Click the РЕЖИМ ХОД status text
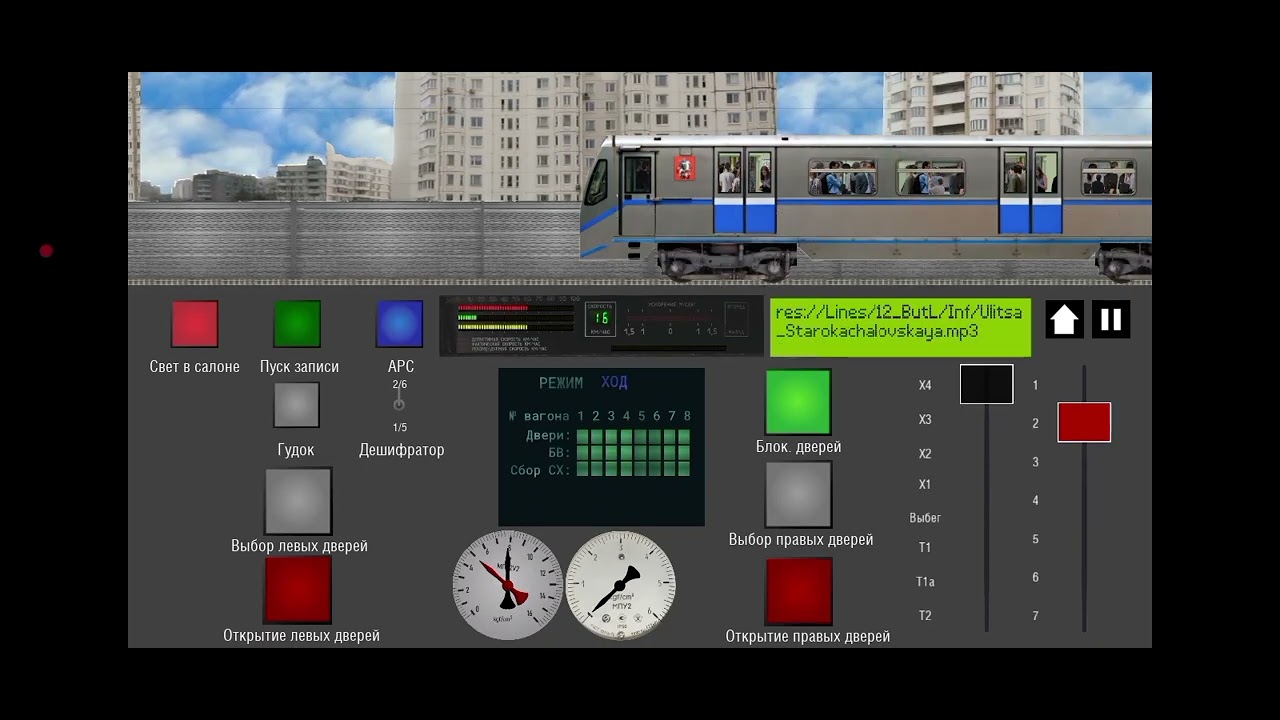 pyautogui.click(x=583, y=383)
